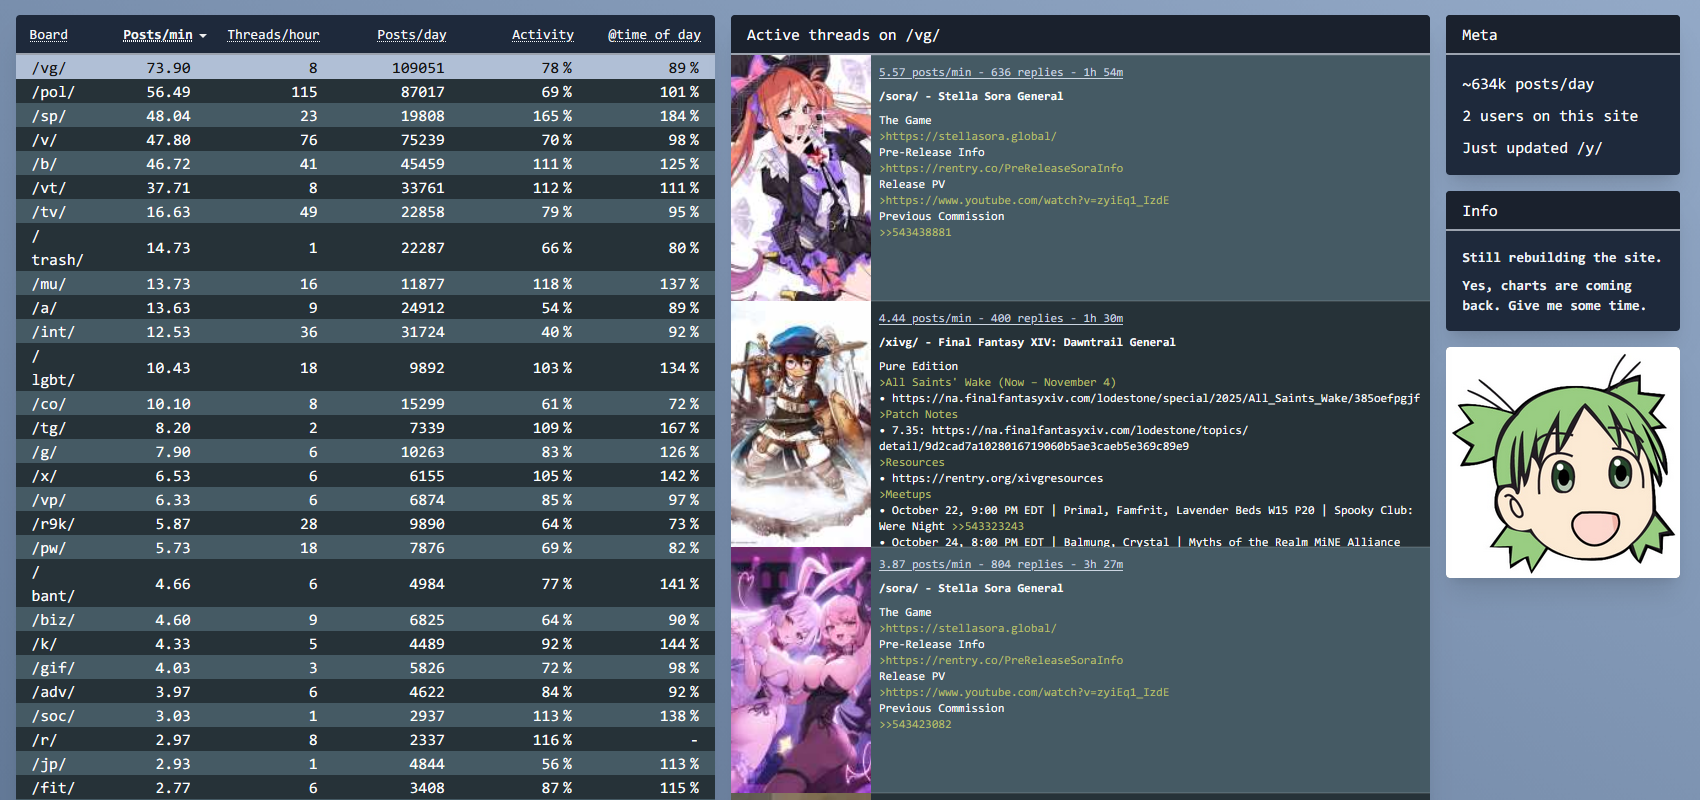
Task: Follow stellasora.global link in 636-replies thread
Action: point(970,136)
